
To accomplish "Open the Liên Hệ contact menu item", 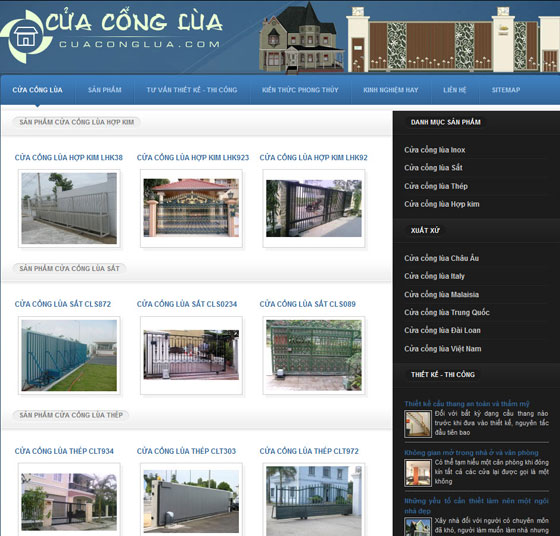I will click(x=455, y=90).
